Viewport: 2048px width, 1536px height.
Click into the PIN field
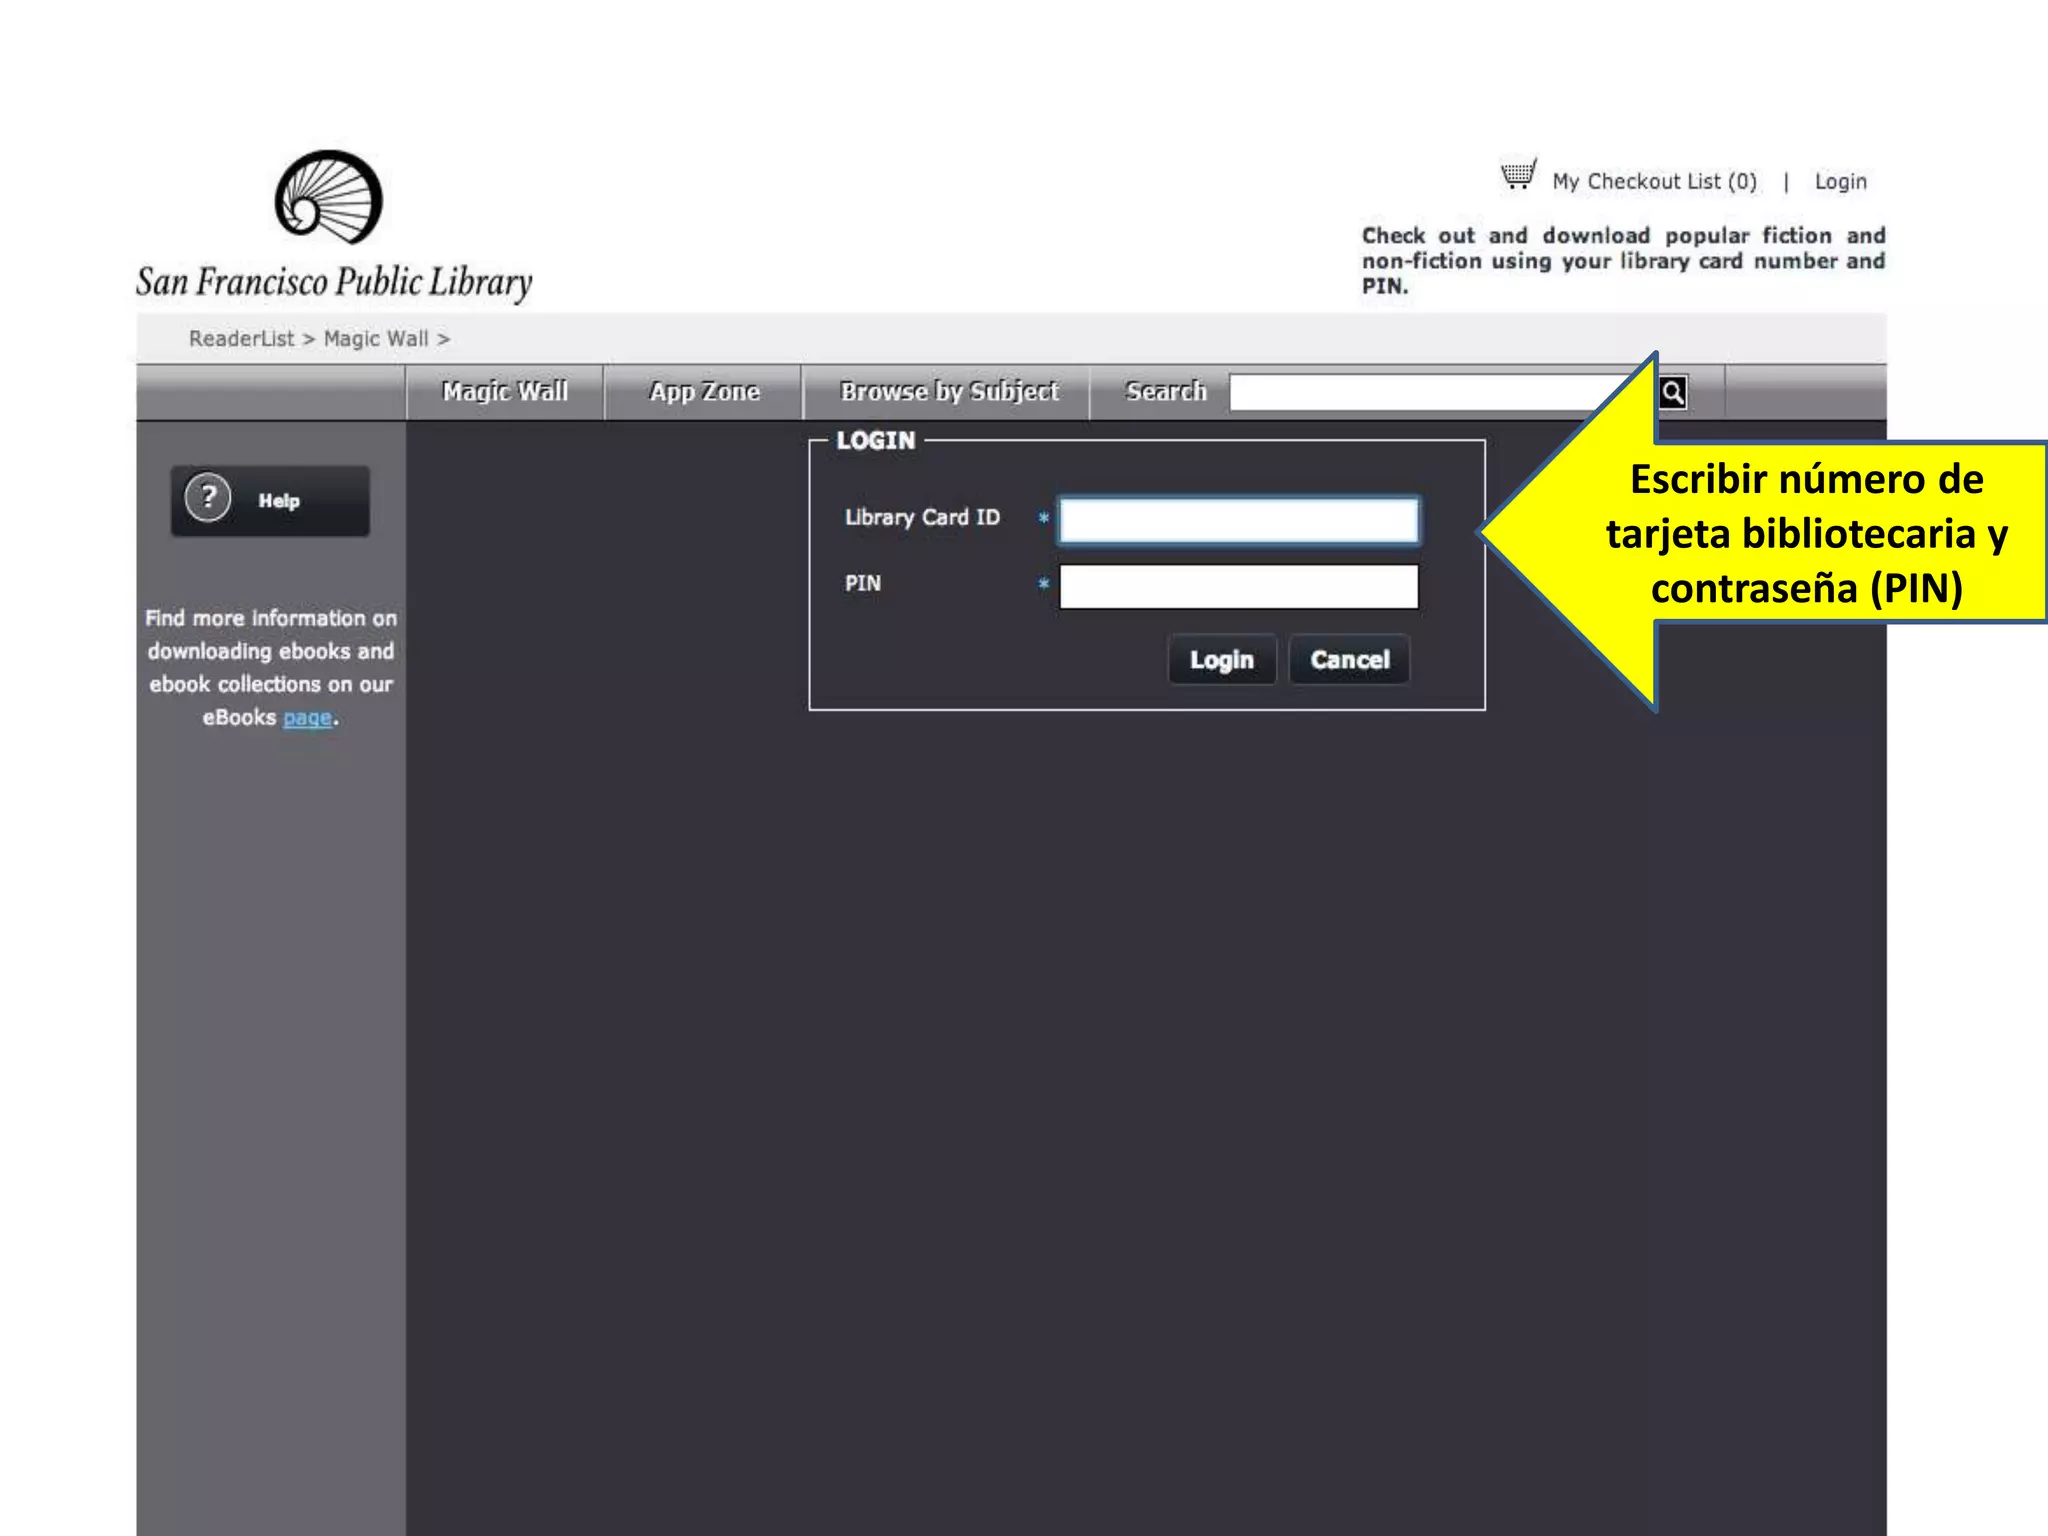click(x=1238, y=587)
